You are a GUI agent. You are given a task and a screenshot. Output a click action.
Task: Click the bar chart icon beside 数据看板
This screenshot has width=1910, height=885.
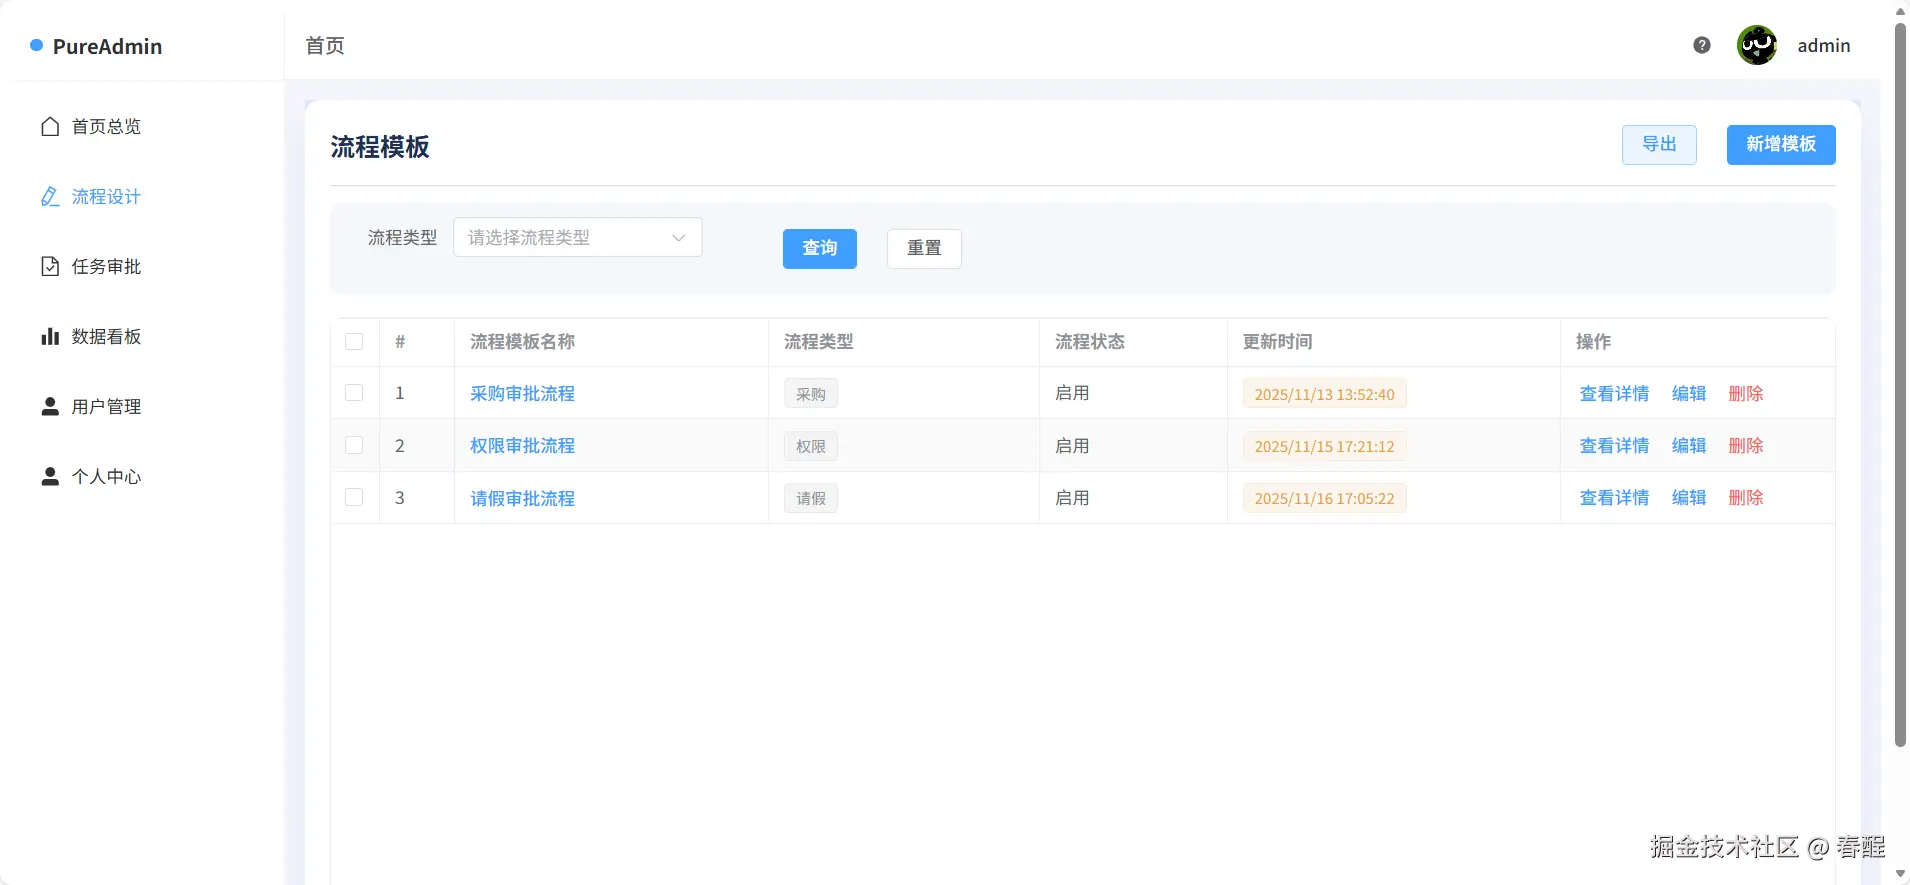point(50,336)
